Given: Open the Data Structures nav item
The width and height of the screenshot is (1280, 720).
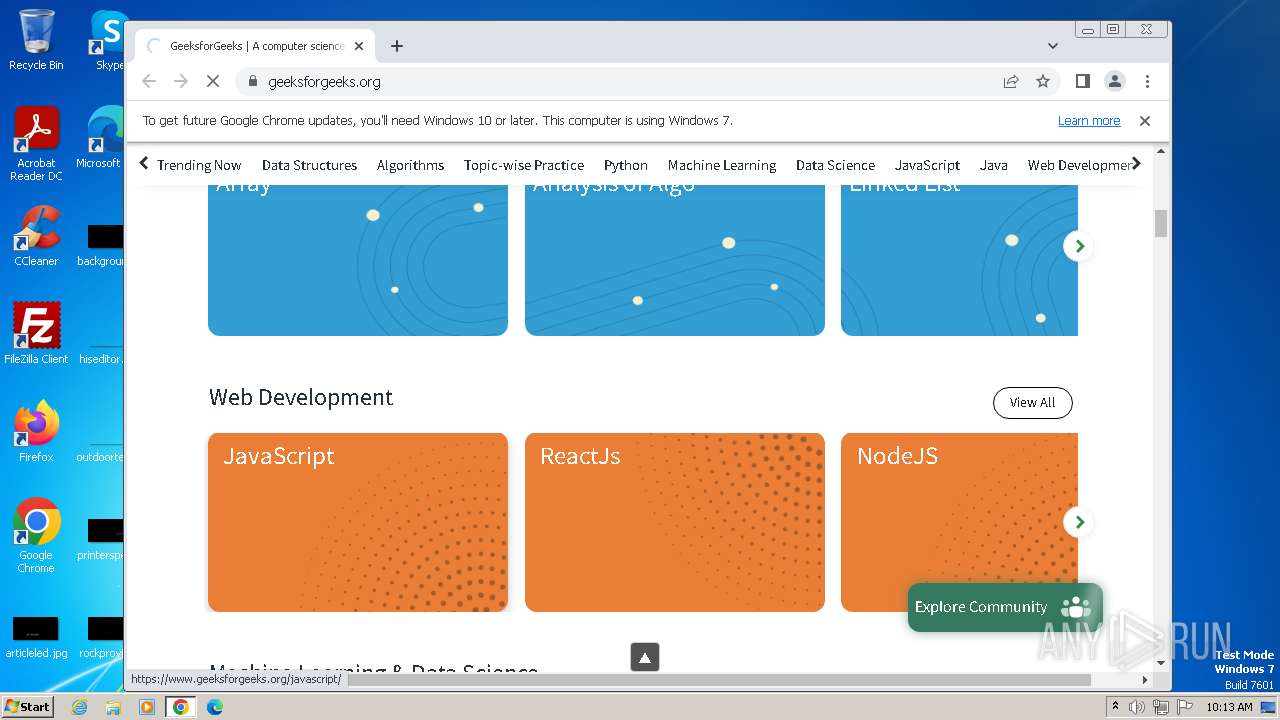Looking at the screenshot, I should [309, 165].
